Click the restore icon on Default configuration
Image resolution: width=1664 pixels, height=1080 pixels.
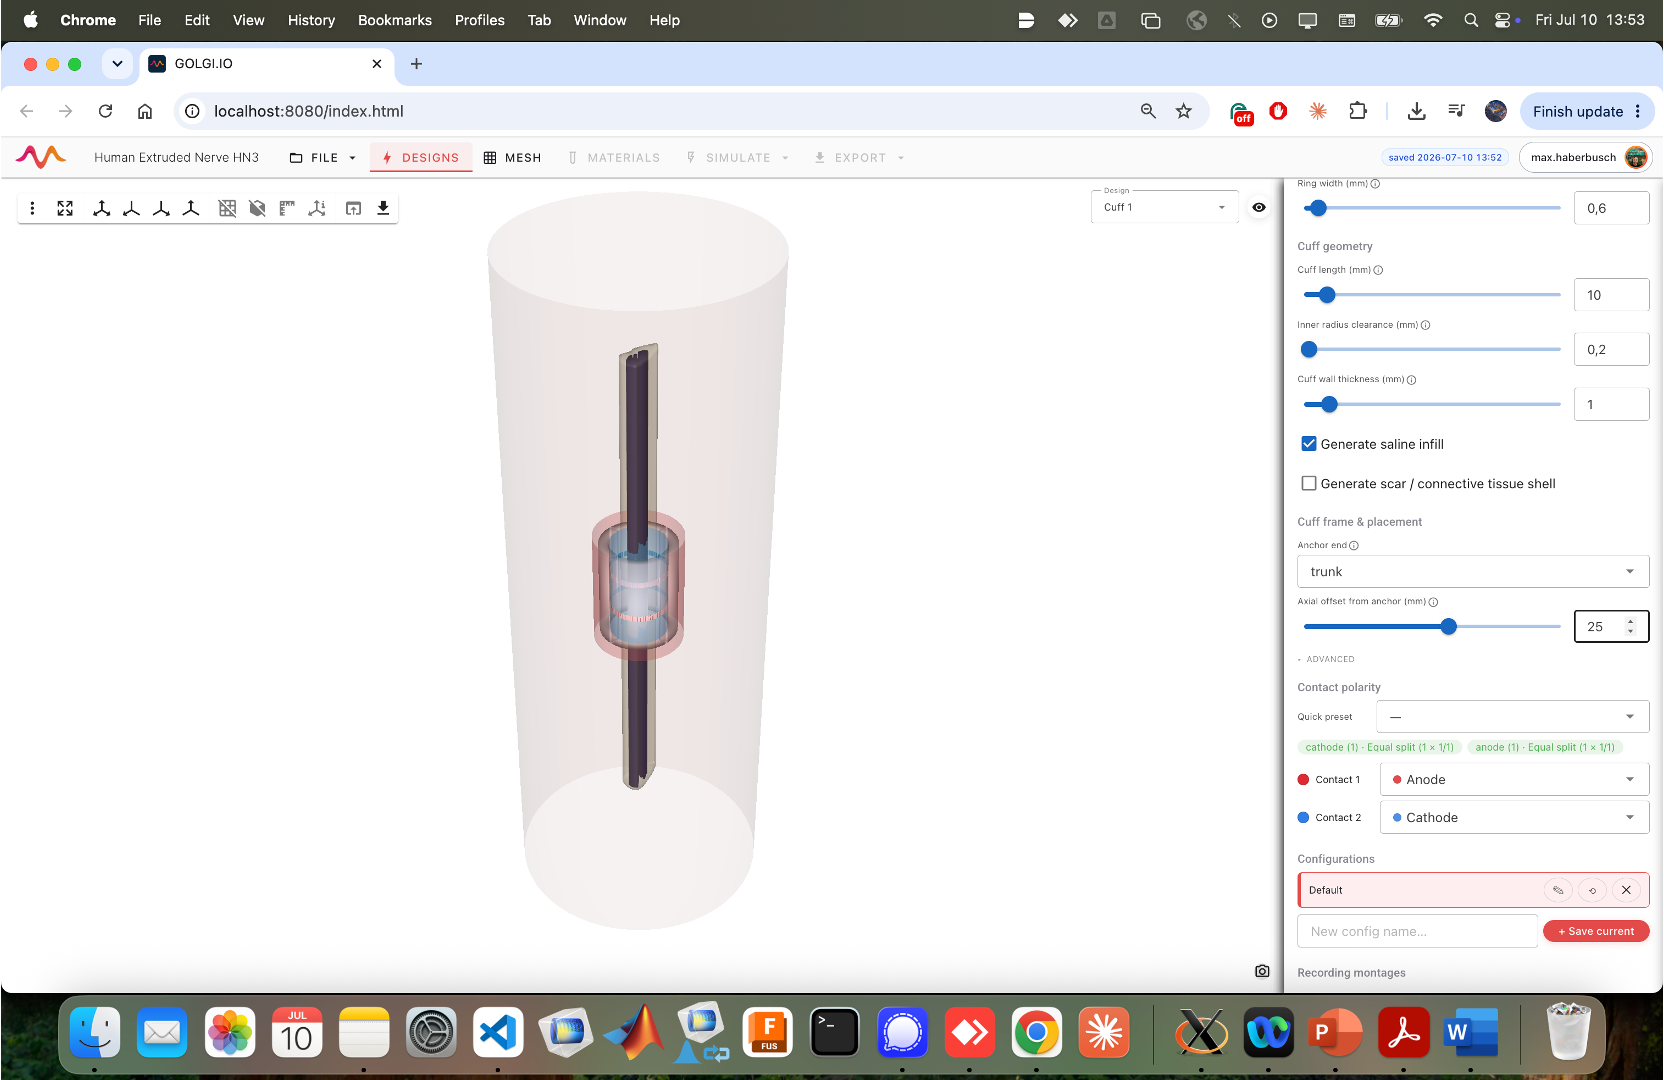coord(1592,890)
